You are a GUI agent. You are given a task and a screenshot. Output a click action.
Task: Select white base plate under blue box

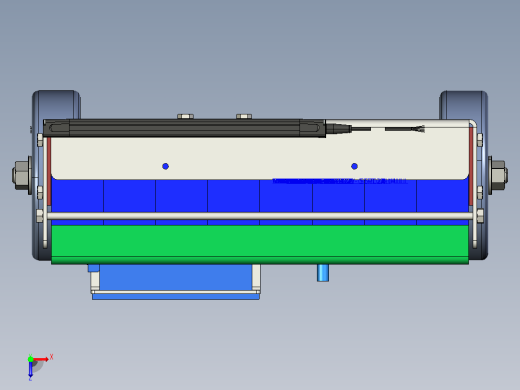(x=176, y=292)
